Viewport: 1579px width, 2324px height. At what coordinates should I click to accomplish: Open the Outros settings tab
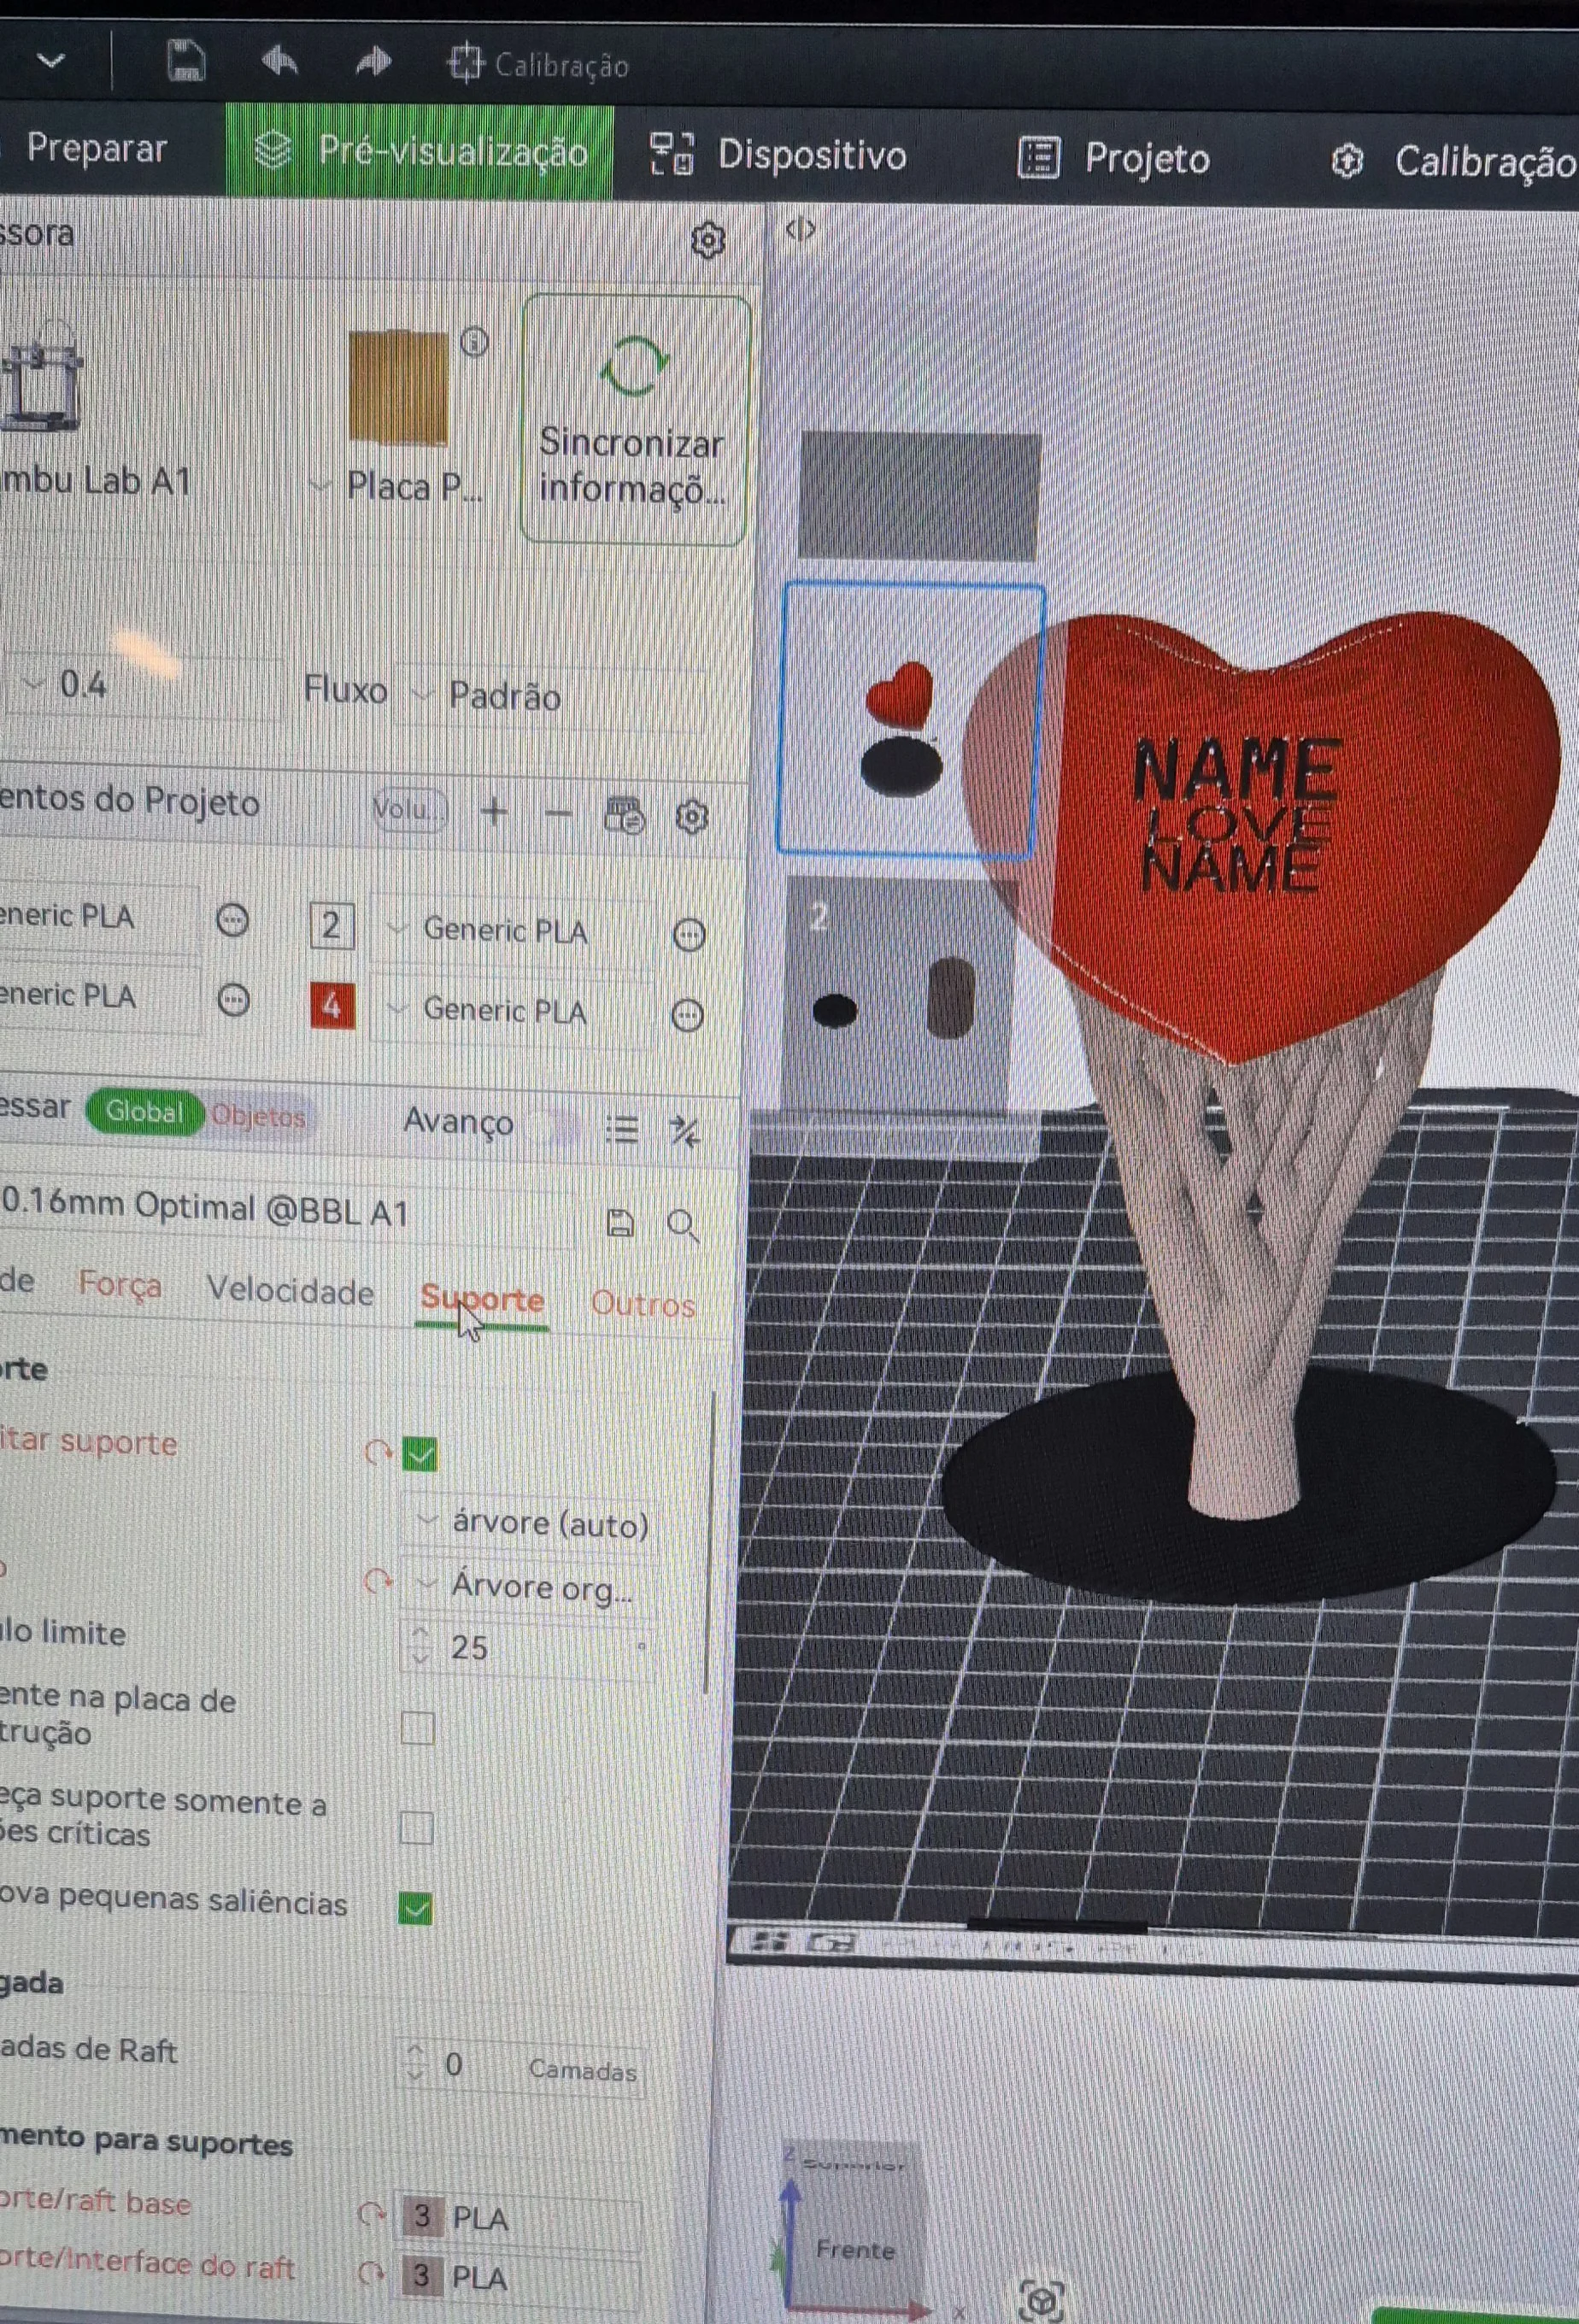pyautogui.click(x=643, y=1303)
